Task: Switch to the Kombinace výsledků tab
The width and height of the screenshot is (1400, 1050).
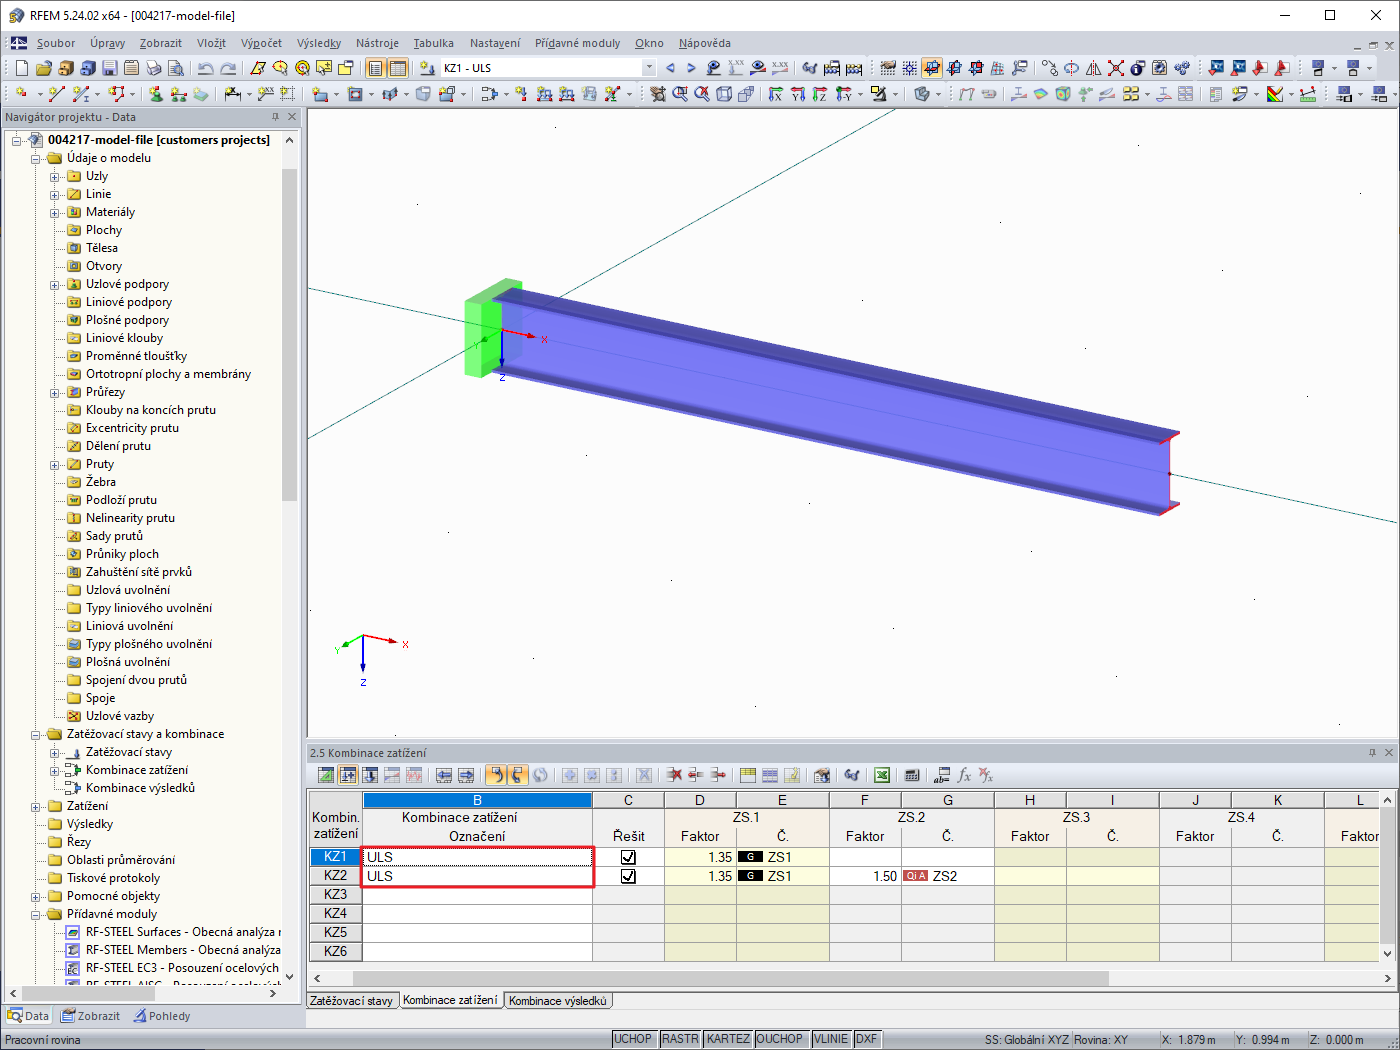Action: 558,1000
